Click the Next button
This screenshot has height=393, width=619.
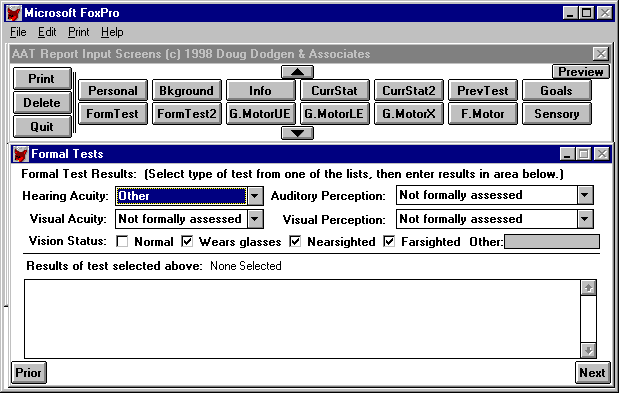pos(592,372)
